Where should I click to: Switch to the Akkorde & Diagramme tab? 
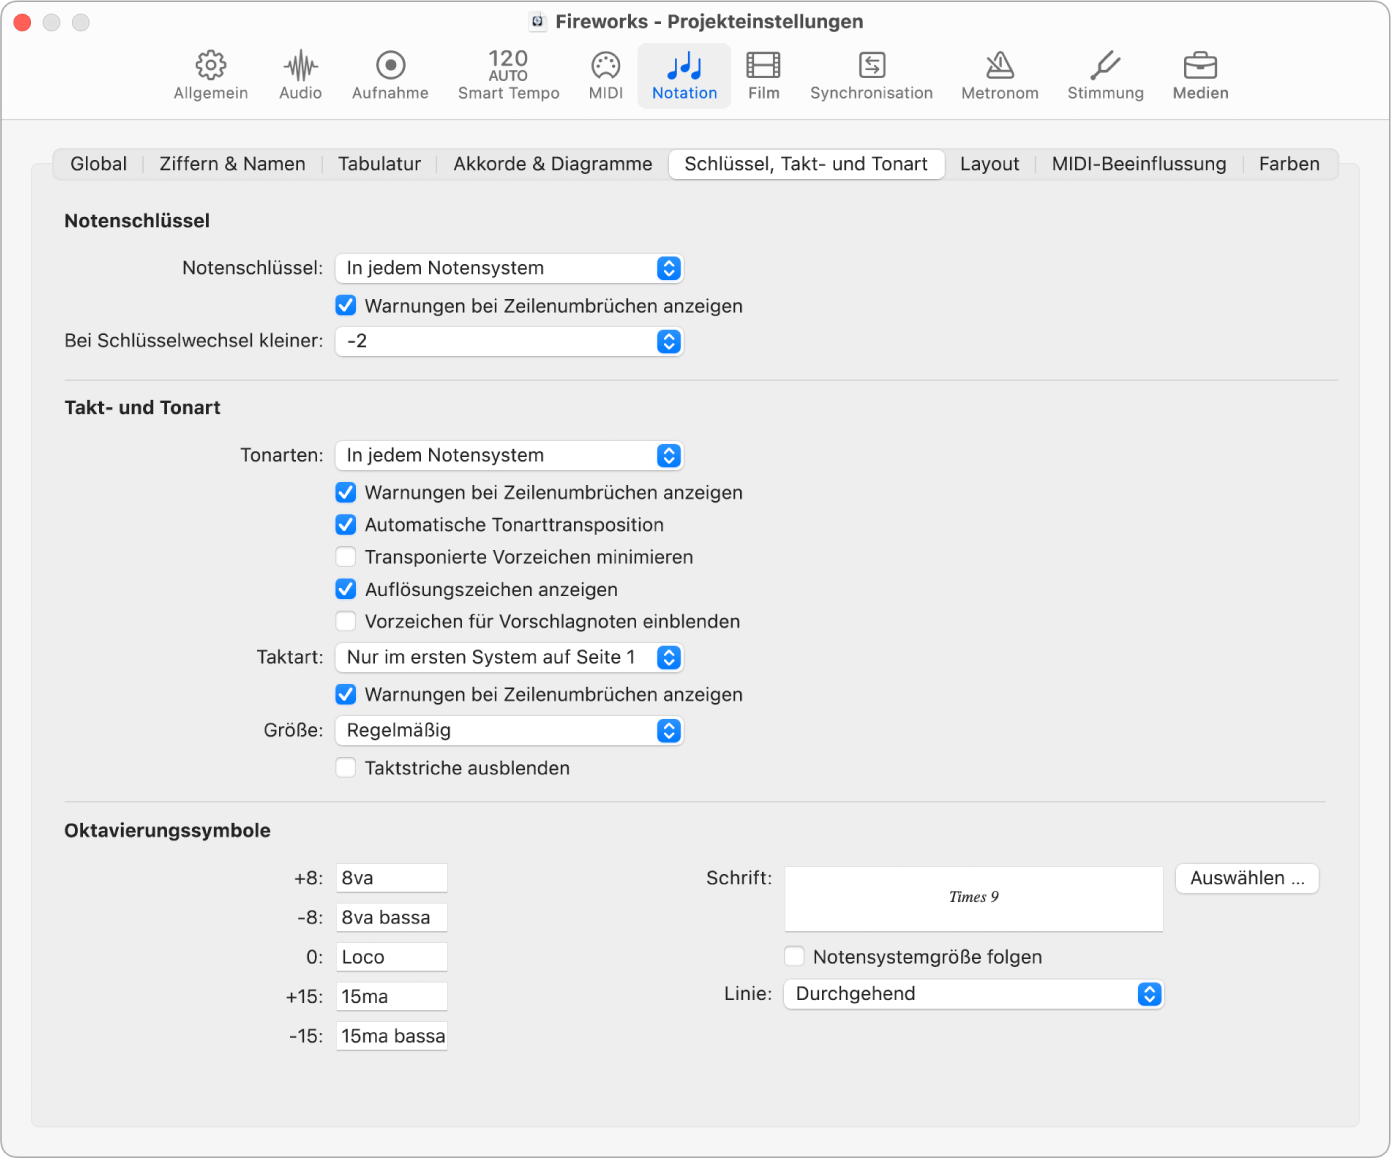tap(553, 164)
